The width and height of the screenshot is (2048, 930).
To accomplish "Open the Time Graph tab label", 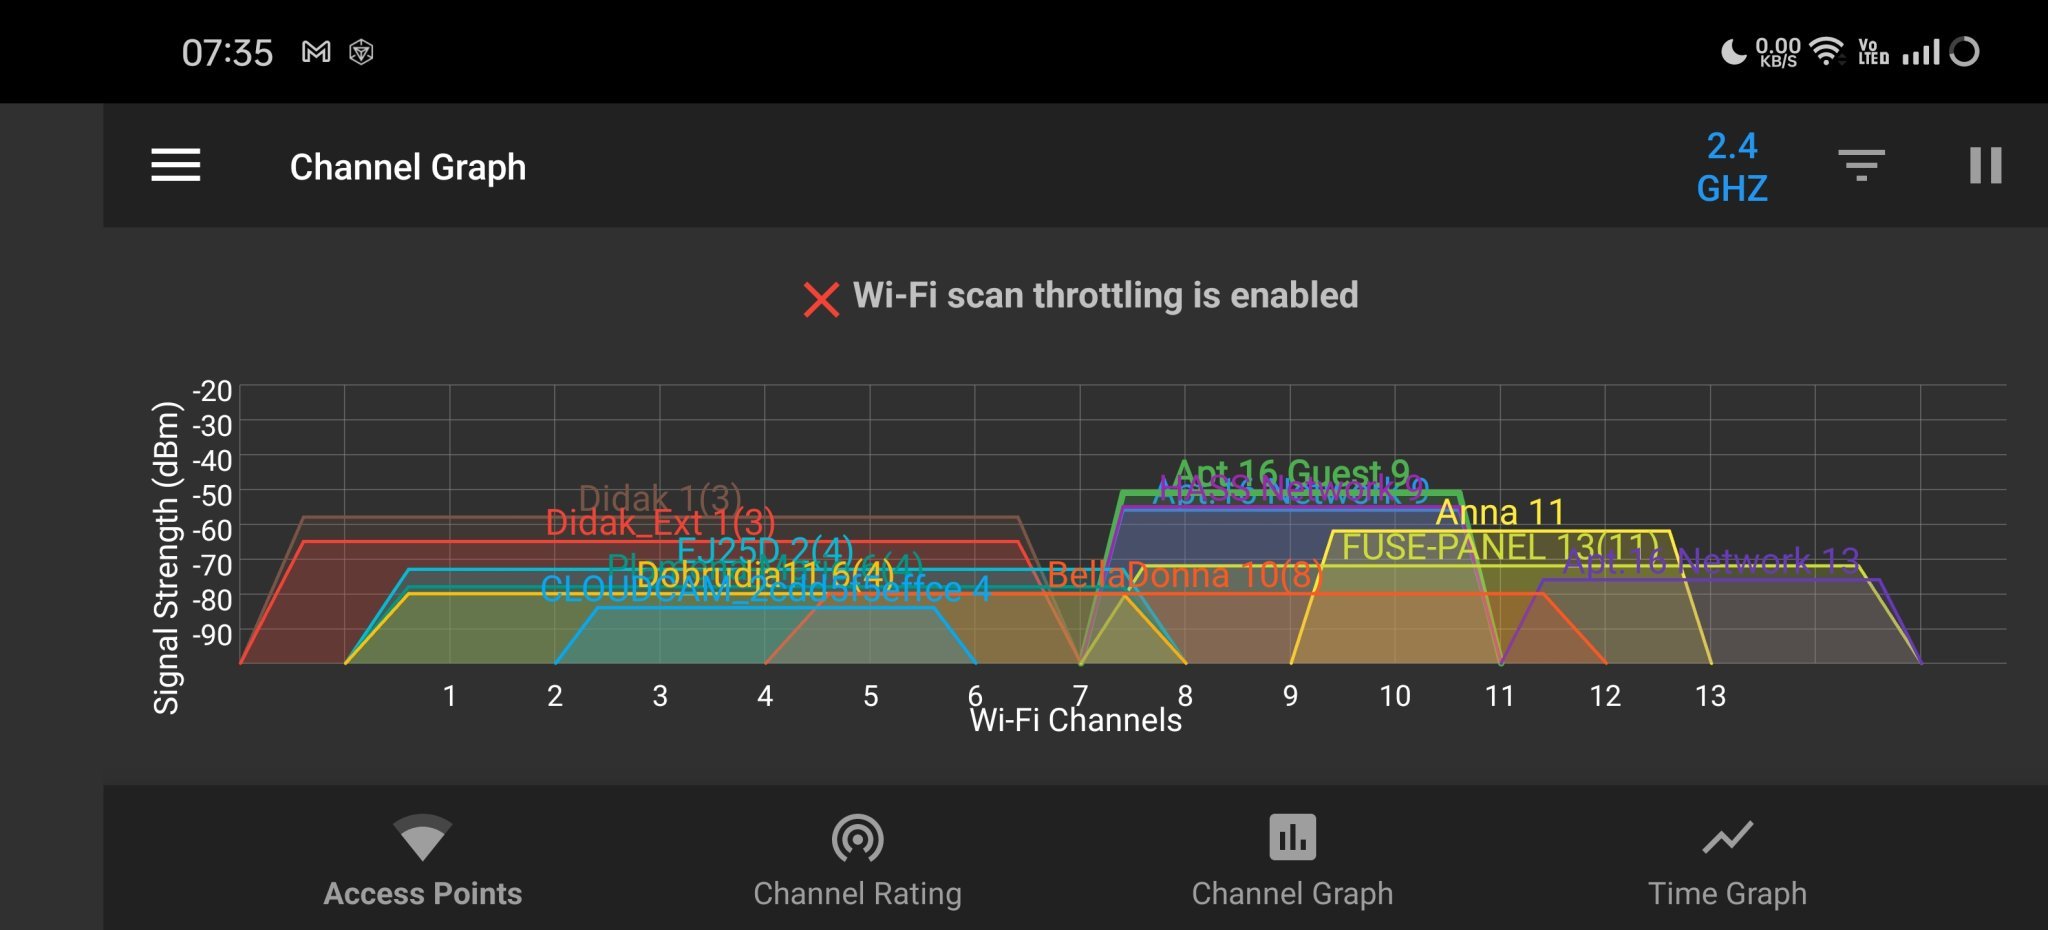I will (1727, 893).
